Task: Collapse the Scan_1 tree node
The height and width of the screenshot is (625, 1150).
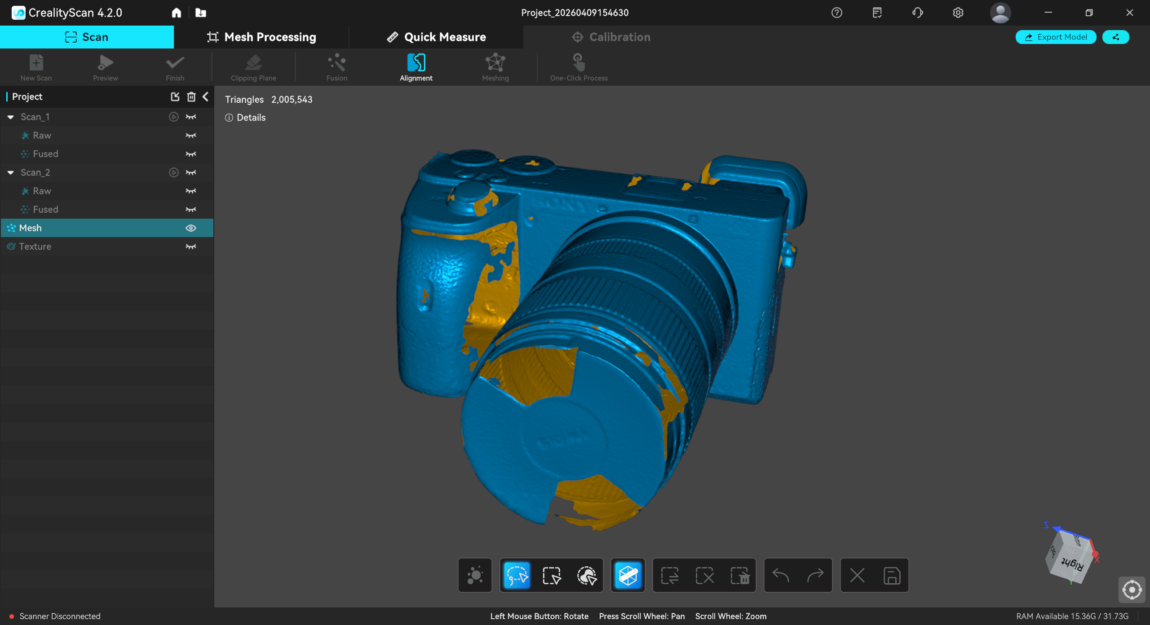Action: 11,117
